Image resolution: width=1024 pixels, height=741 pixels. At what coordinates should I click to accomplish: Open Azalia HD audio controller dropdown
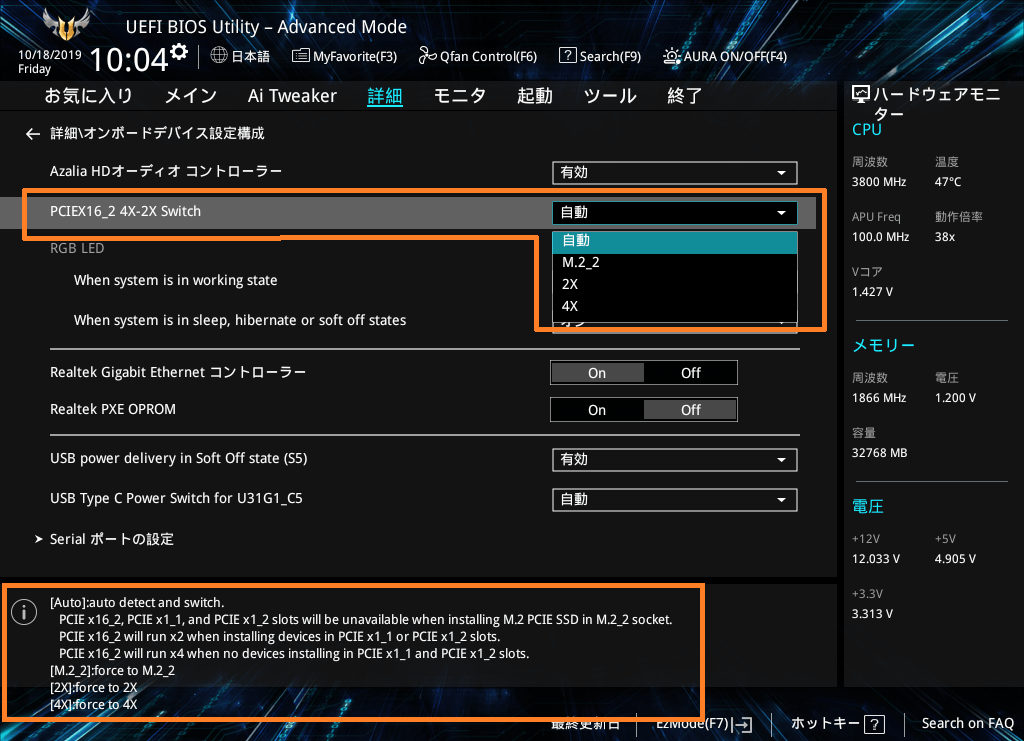coord(675,173)
